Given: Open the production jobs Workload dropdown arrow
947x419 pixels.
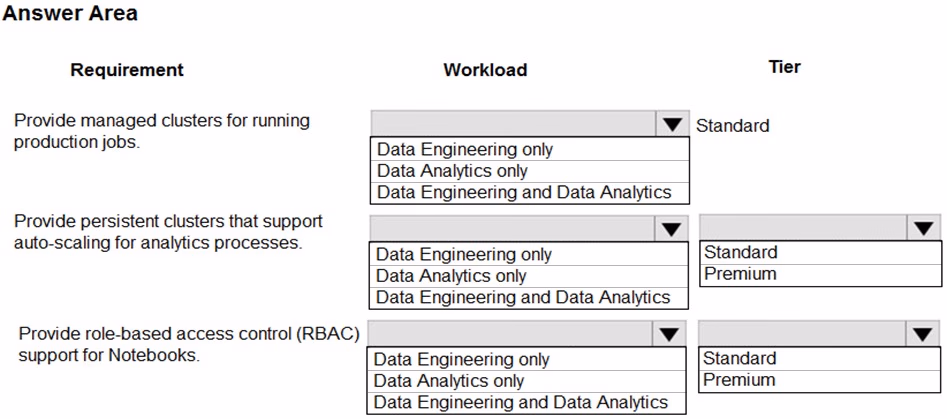Looking at the screenshot, I should [x=672, y=124].
